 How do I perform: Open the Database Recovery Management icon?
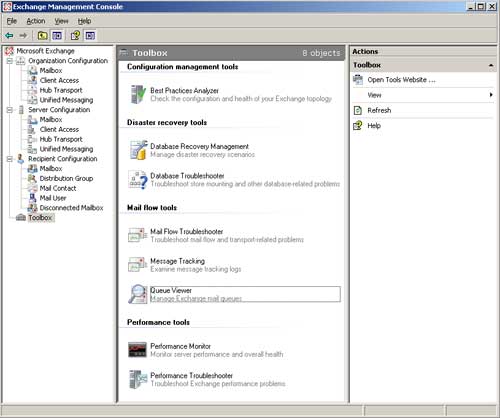[x=138, y=150]
